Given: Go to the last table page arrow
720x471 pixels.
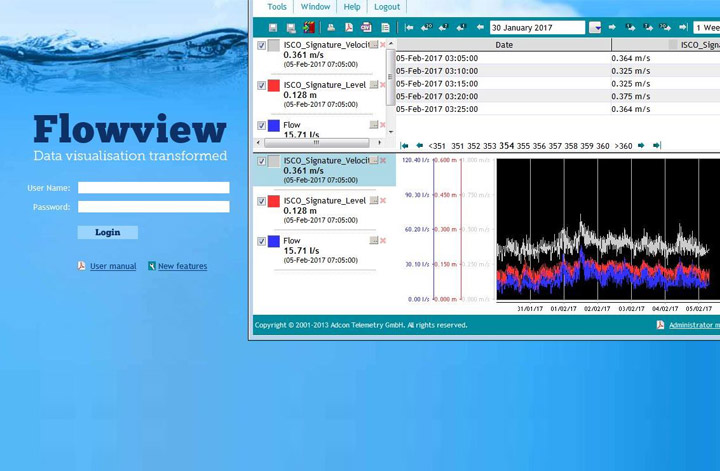Looking at the screenshot, I should point(657,146).
